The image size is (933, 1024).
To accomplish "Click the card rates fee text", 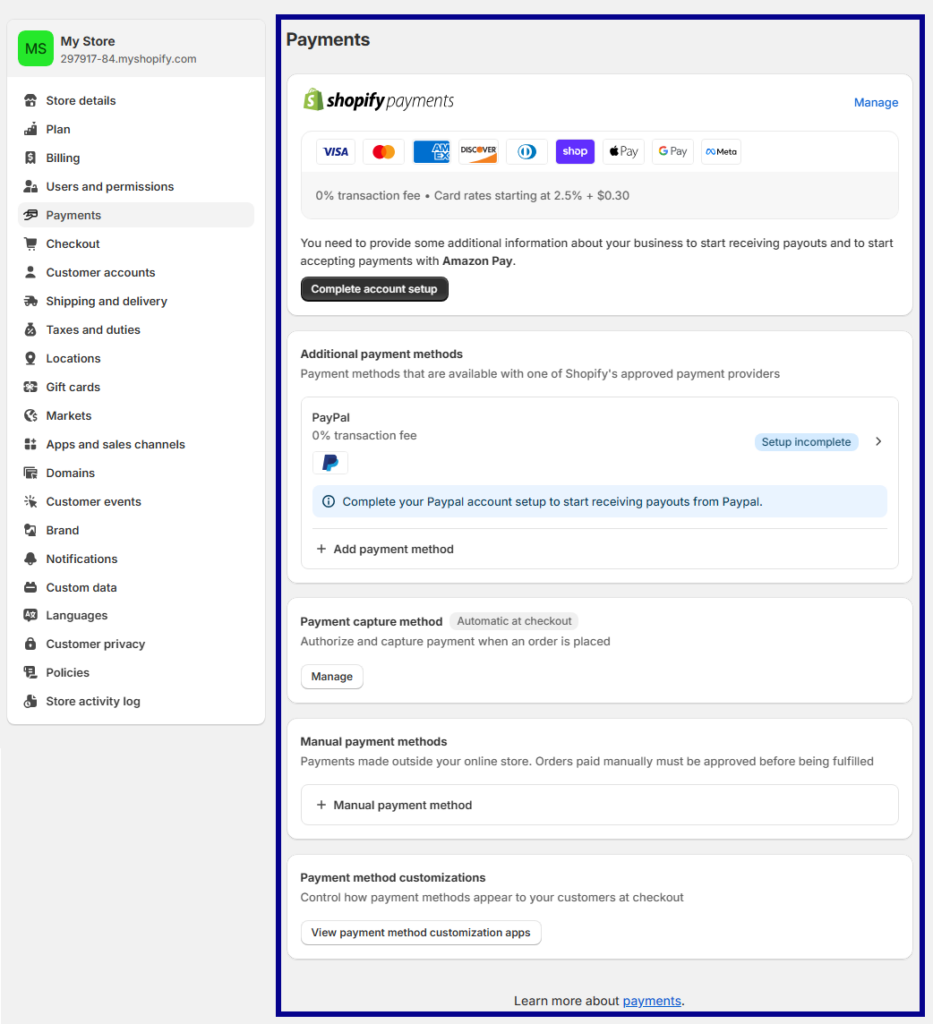I will click(x=531, y=196).
